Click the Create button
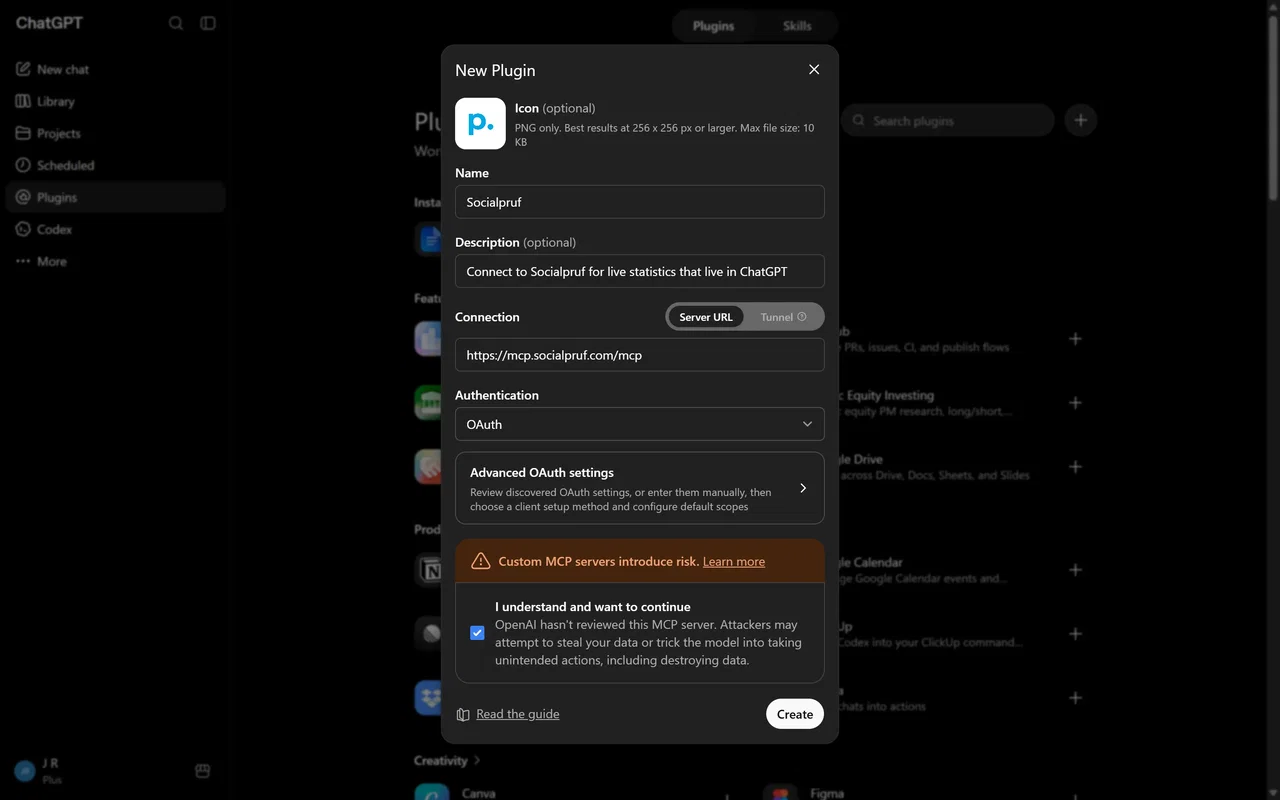The width and height of the screenshot is (1280, 800). tap(795, 714)
